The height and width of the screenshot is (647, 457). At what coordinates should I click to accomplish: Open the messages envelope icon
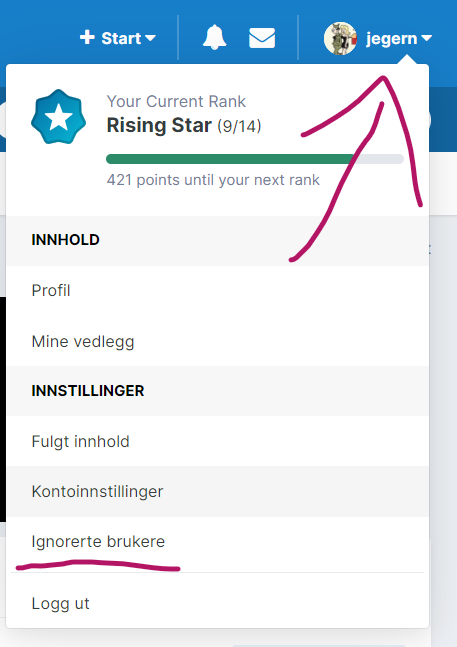coord(262,38)
